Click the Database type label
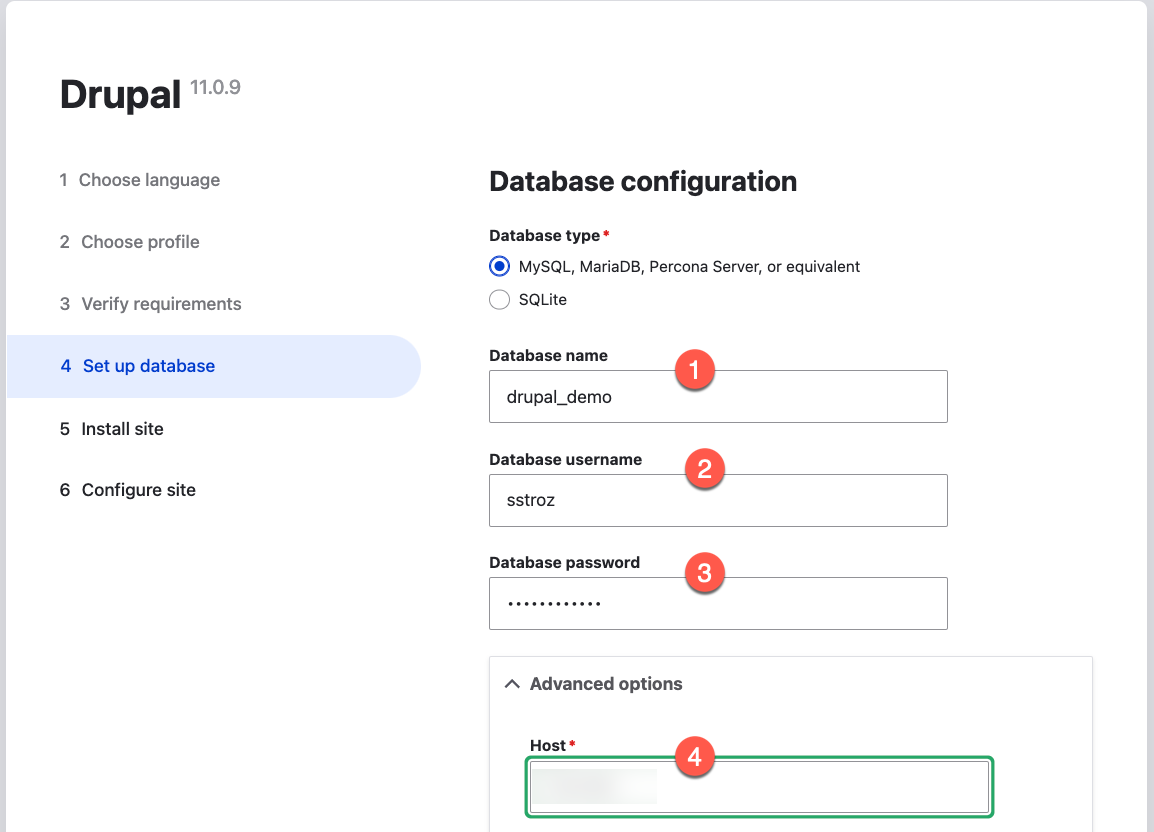This screenshot has height=832, width=1154. (545, 236)
